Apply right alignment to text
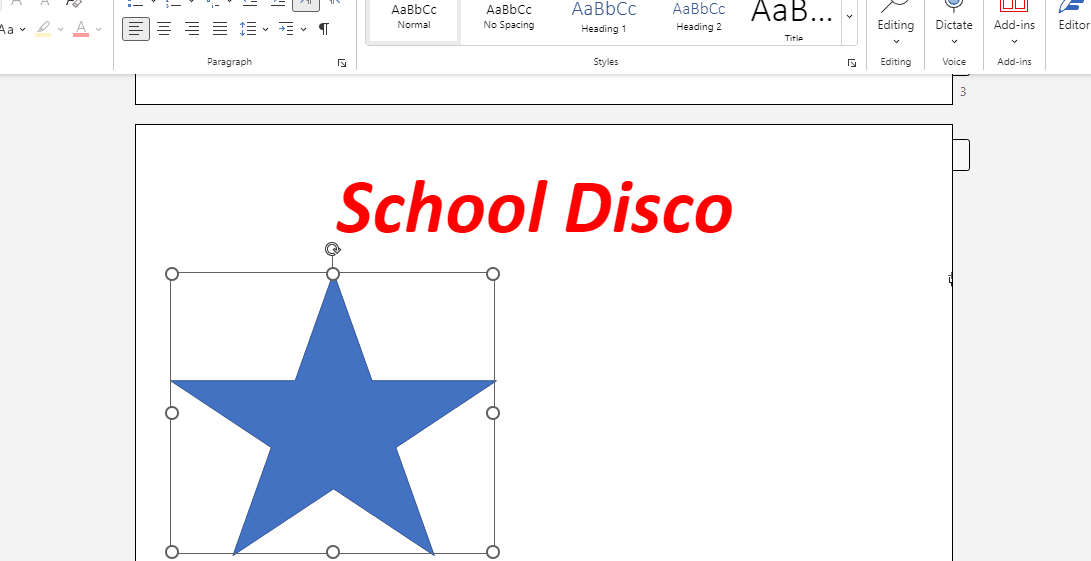 [192, 29]
